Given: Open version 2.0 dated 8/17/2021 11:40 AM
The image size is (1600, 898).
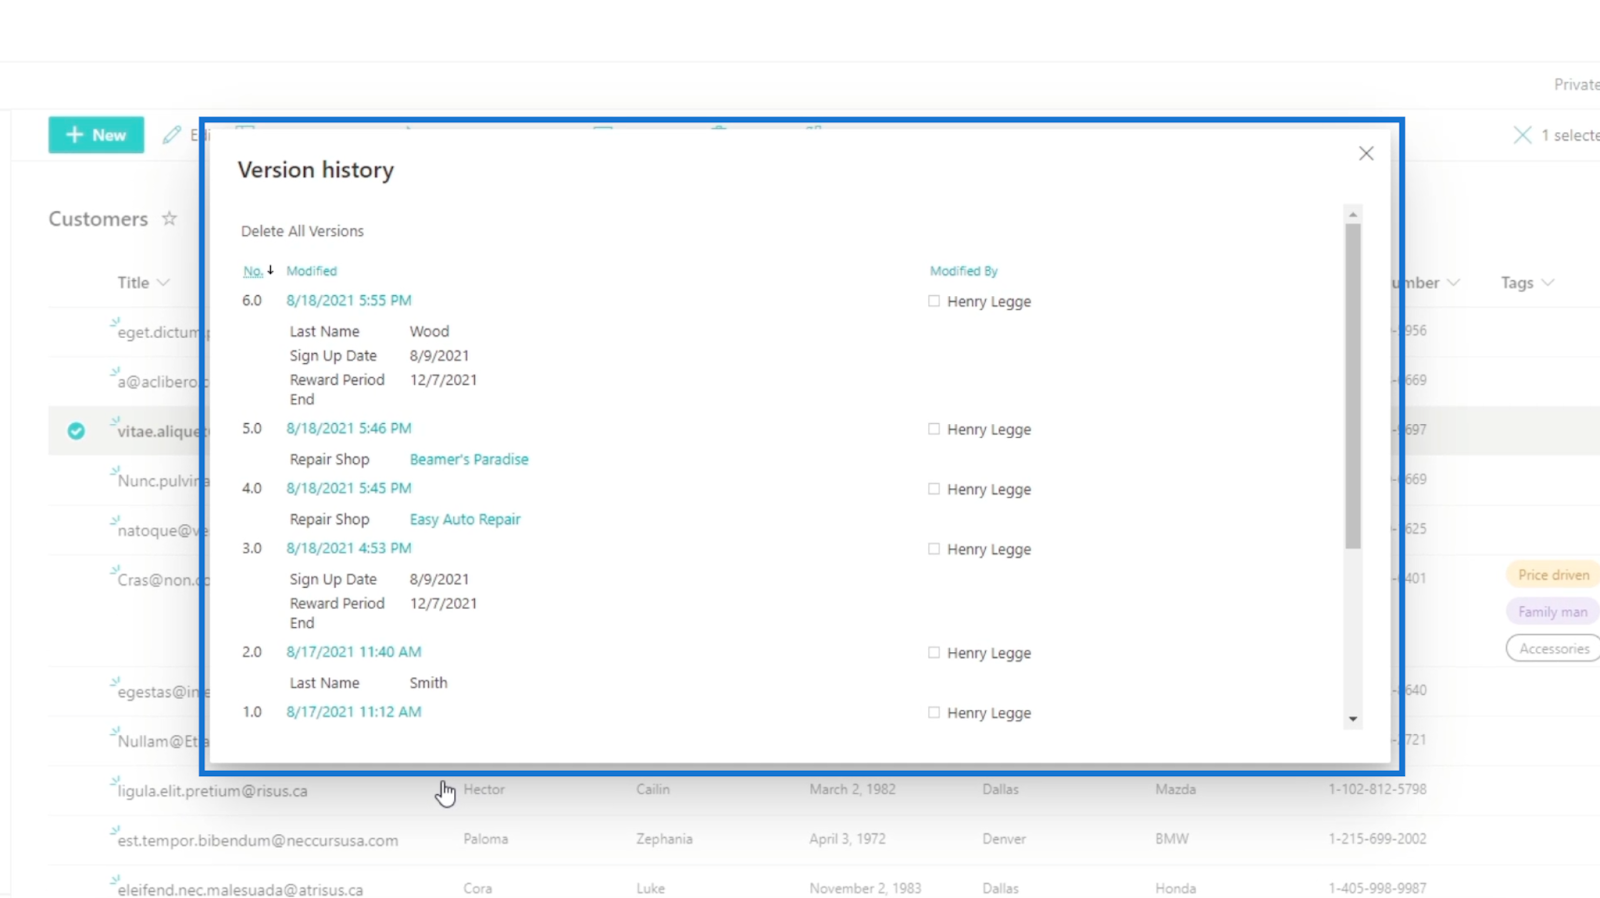Looking at the screenshot, I should coord(354,651).
